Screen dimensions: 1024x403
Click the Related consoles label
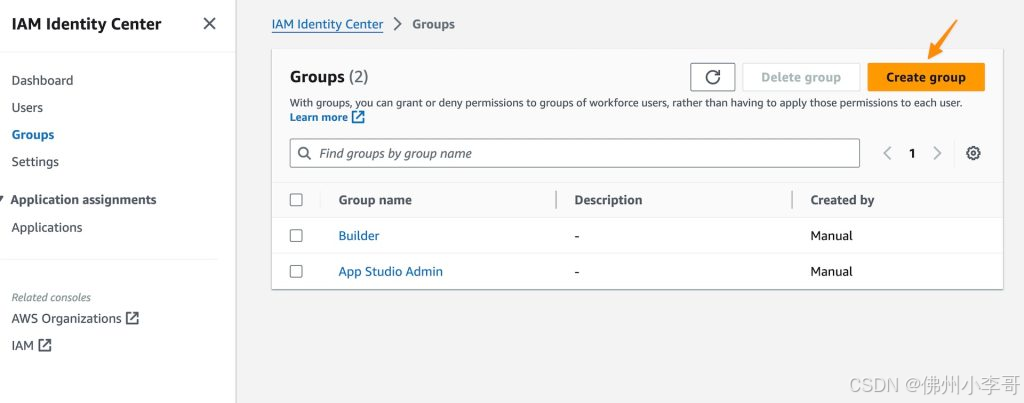click(x=51, y=297)
